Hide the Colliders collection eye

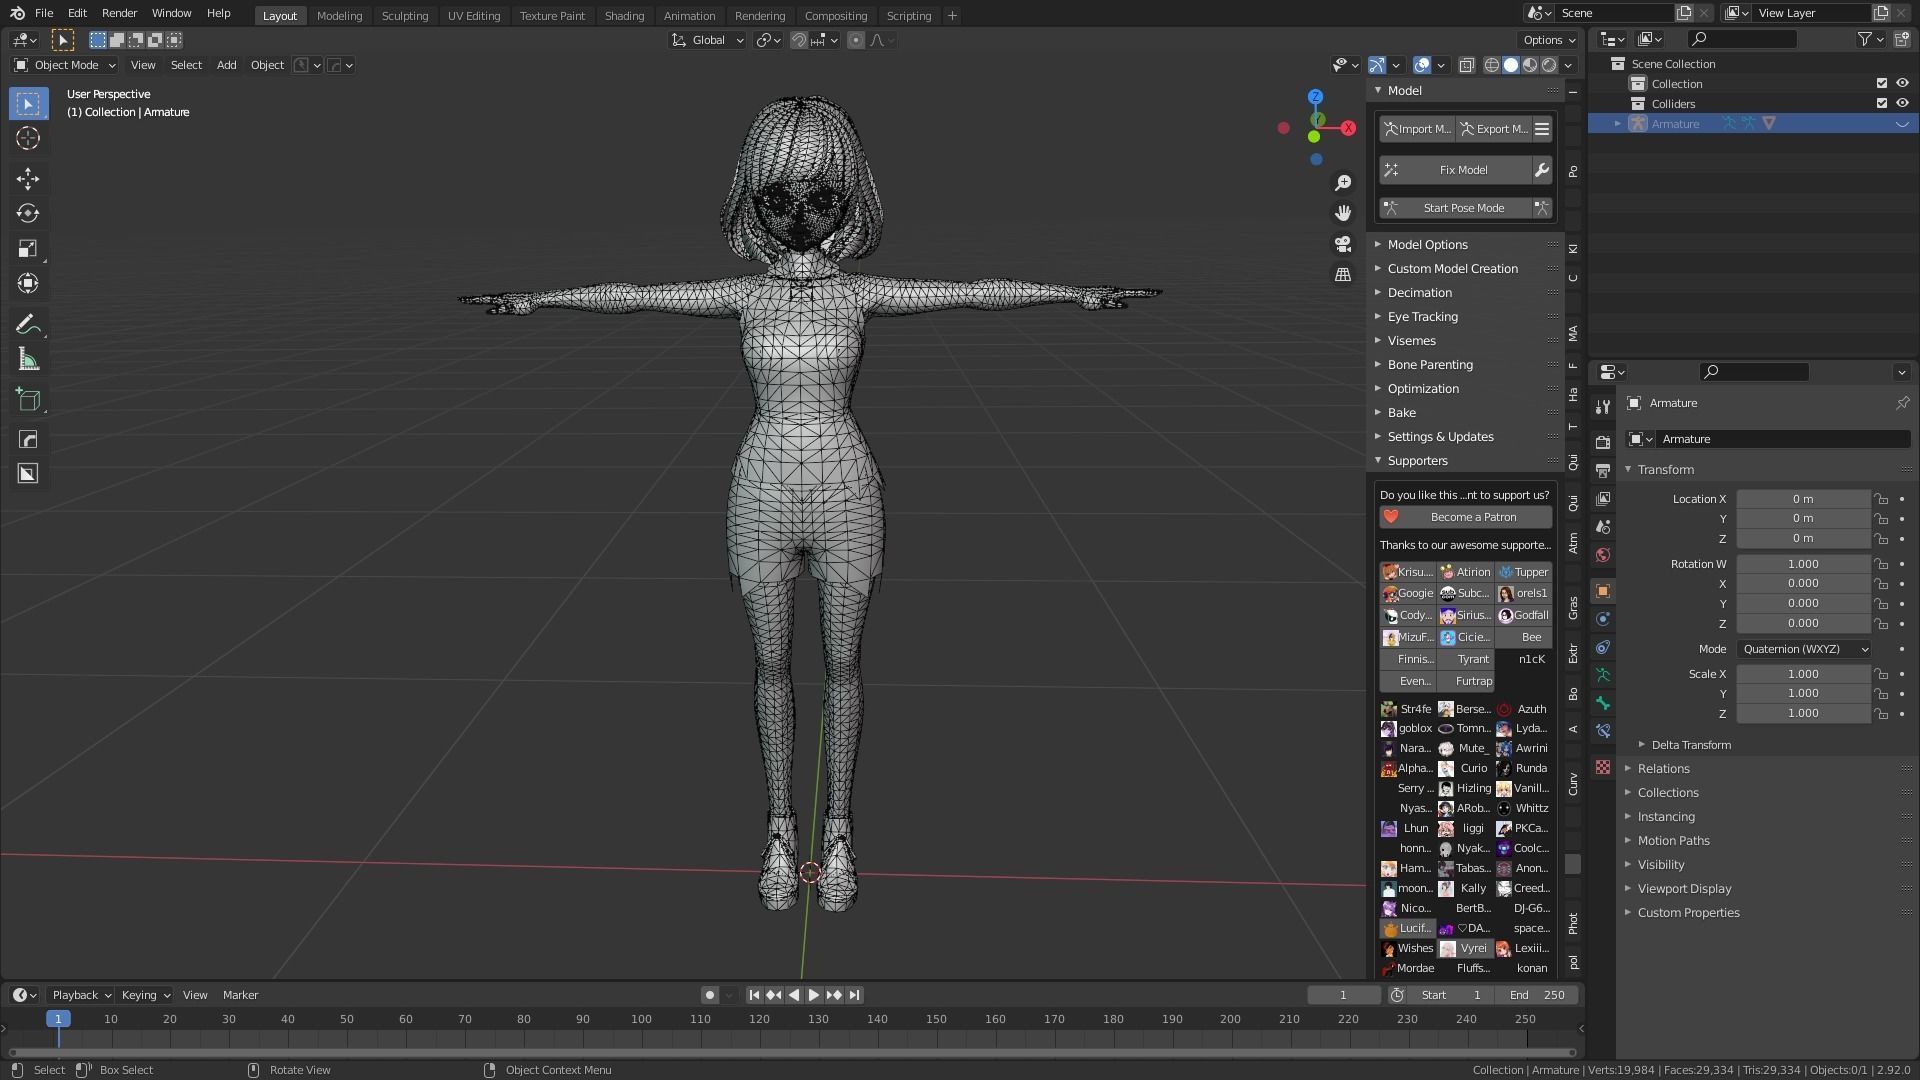click(x=1902, y=103)
